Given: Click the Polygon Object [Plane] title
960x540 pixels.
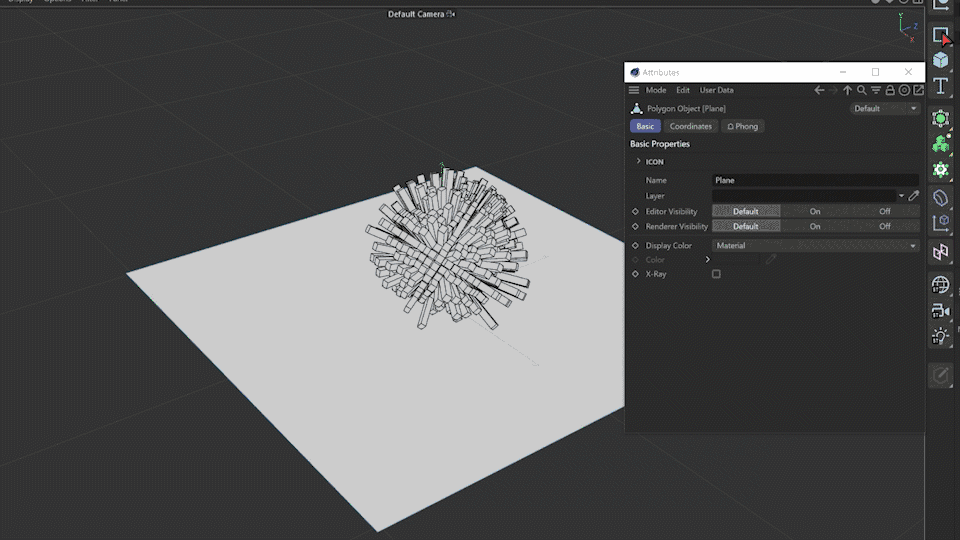Looking at the screenshot, I should pos(686,108).
